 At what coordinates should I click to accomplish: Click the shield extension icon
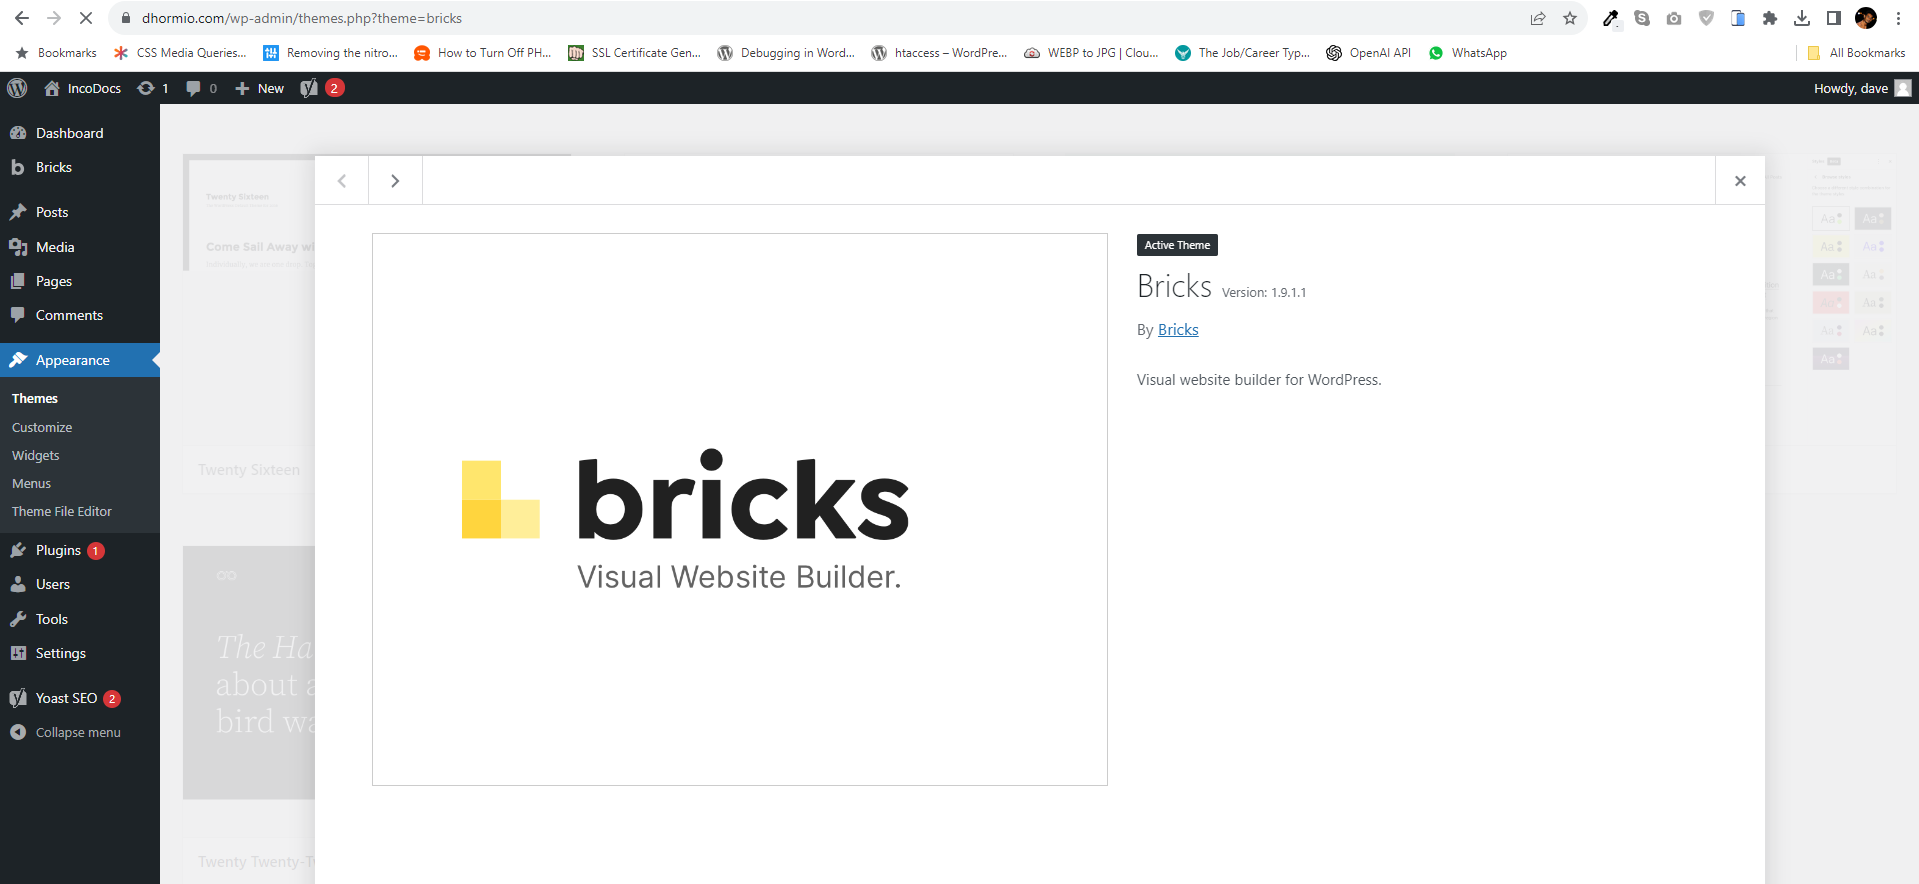1706,18
